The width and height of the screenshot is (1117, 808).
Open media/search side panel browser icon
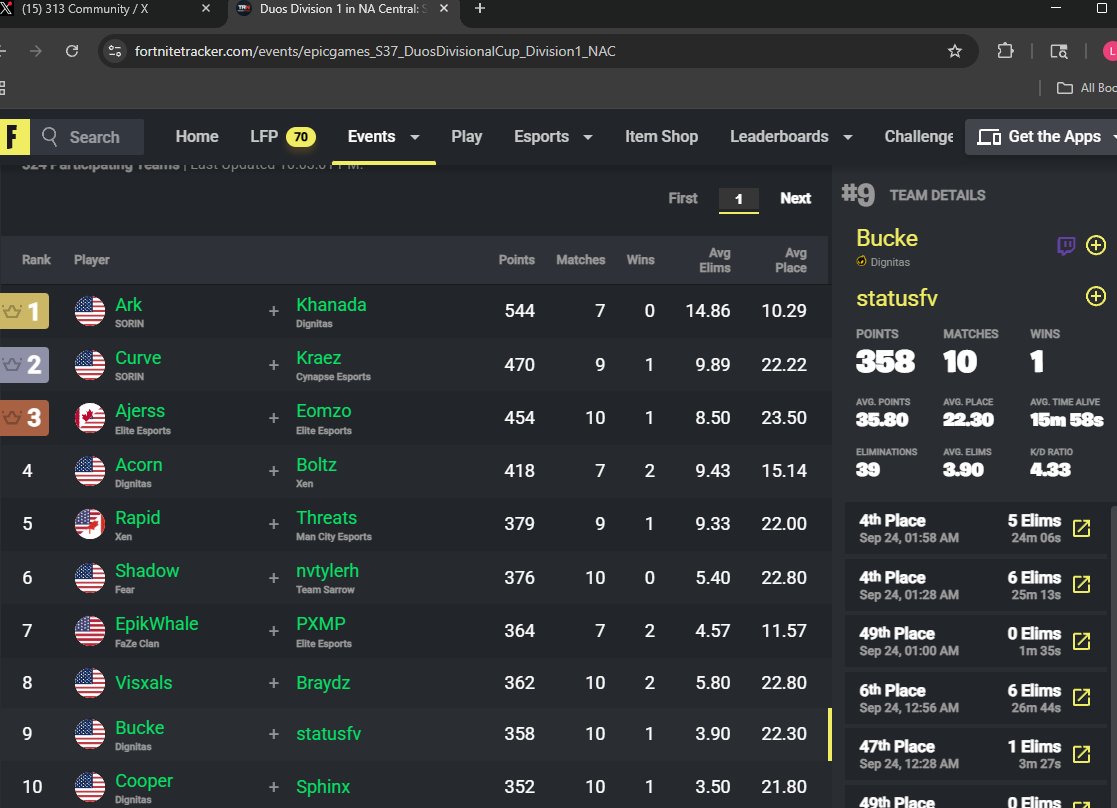click(1059, 51)
